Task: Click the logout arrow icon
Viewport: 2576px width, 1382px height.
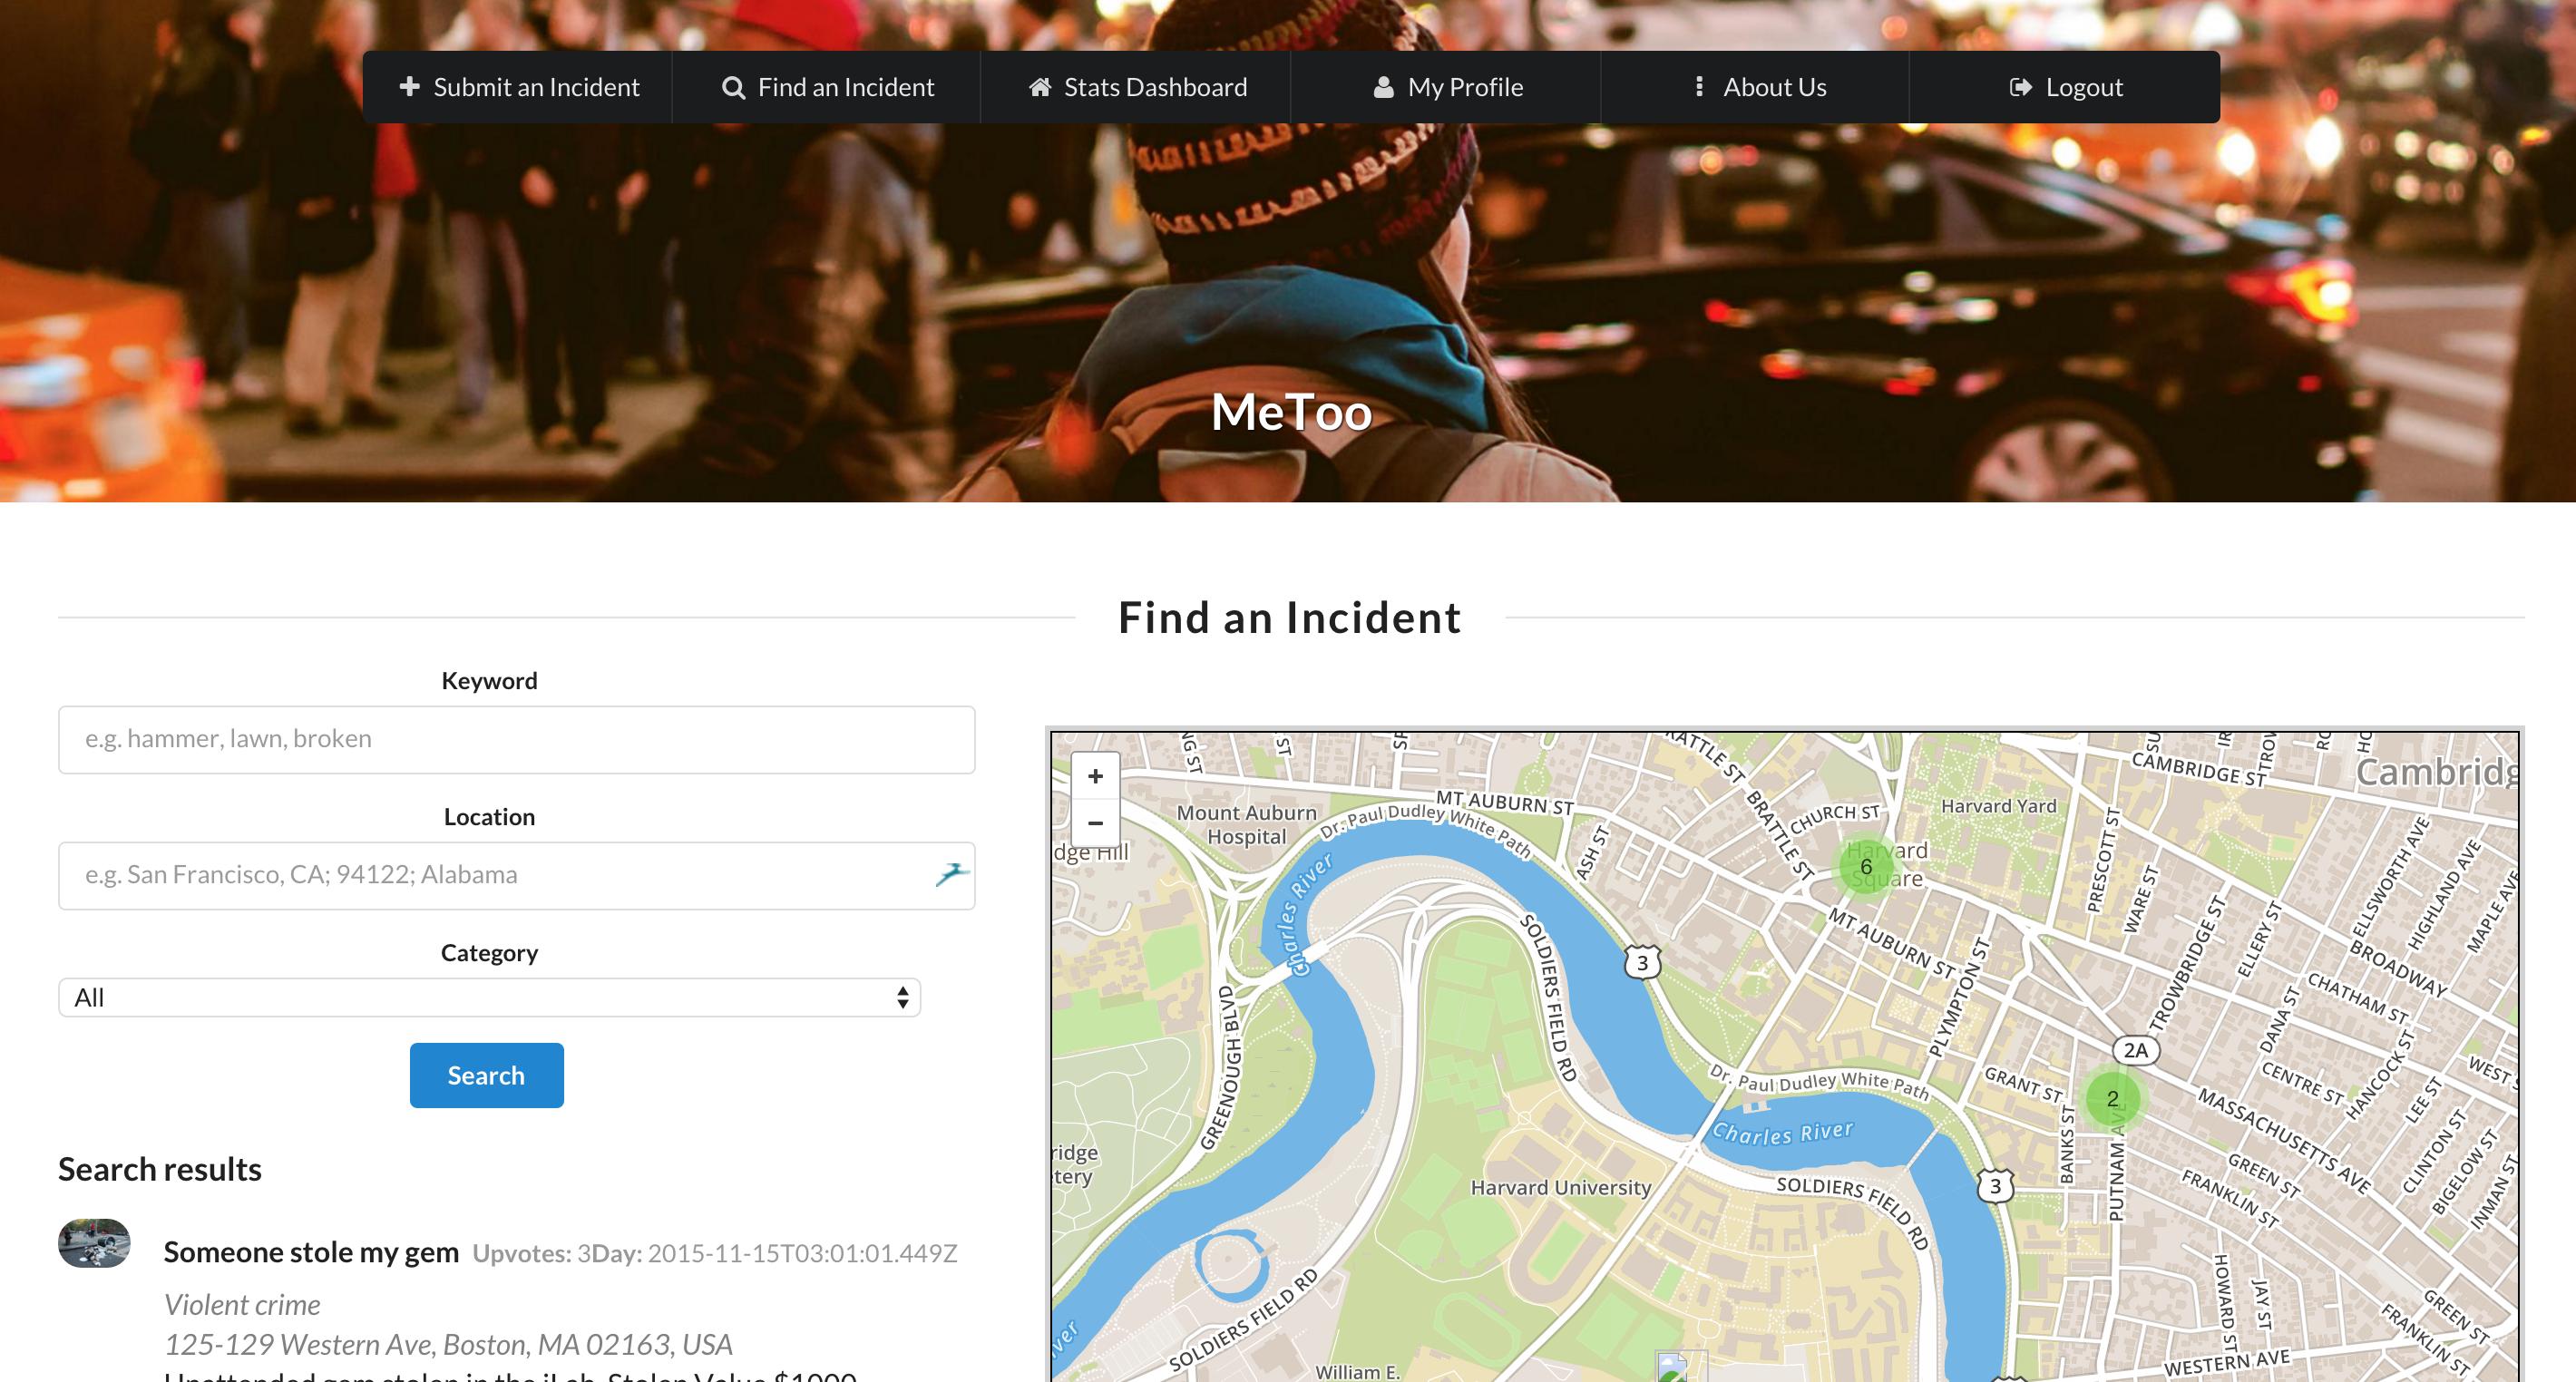Action: (x=2020, y=88)
